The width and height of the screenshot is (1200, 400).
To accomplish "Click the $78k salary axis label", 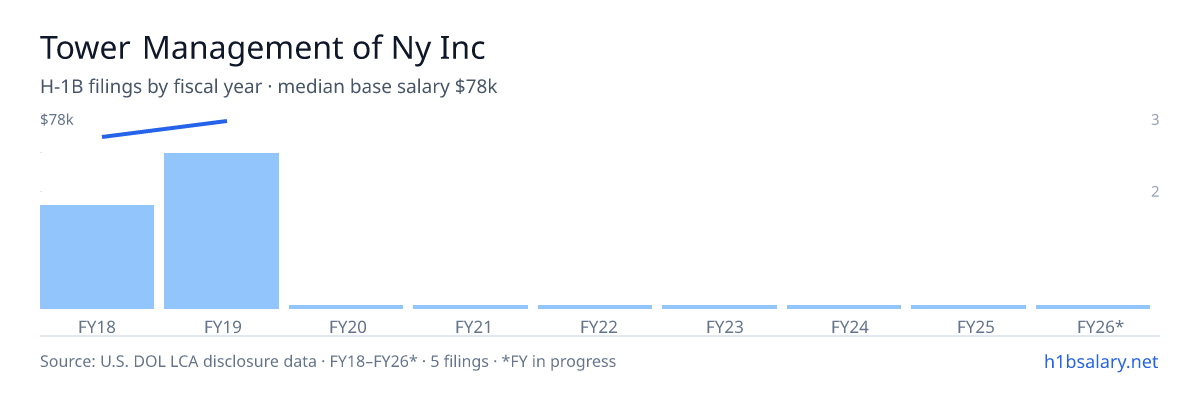I will click(57, 120).
